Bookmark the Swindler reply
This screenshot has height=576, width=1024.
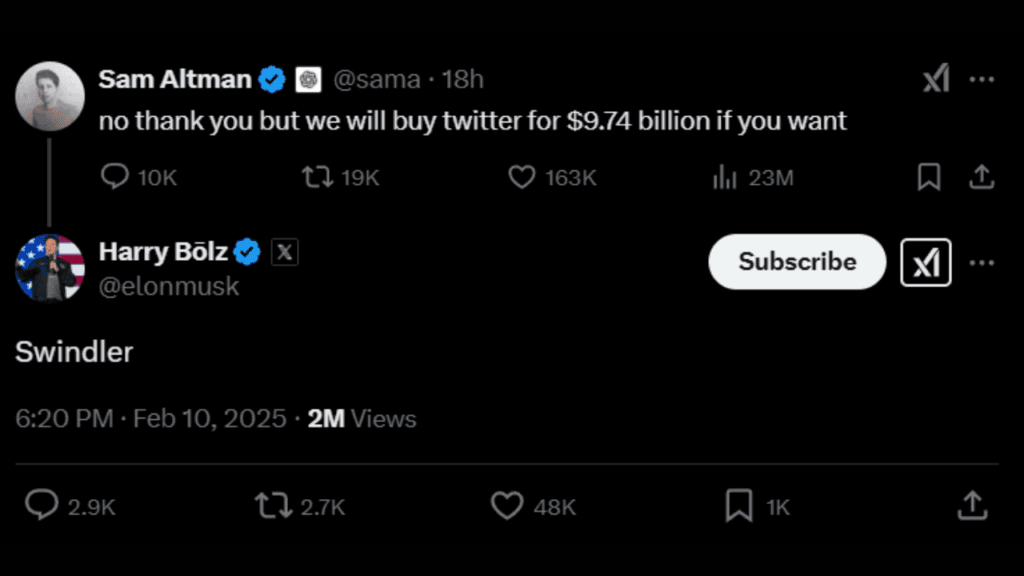pos(737,507)
